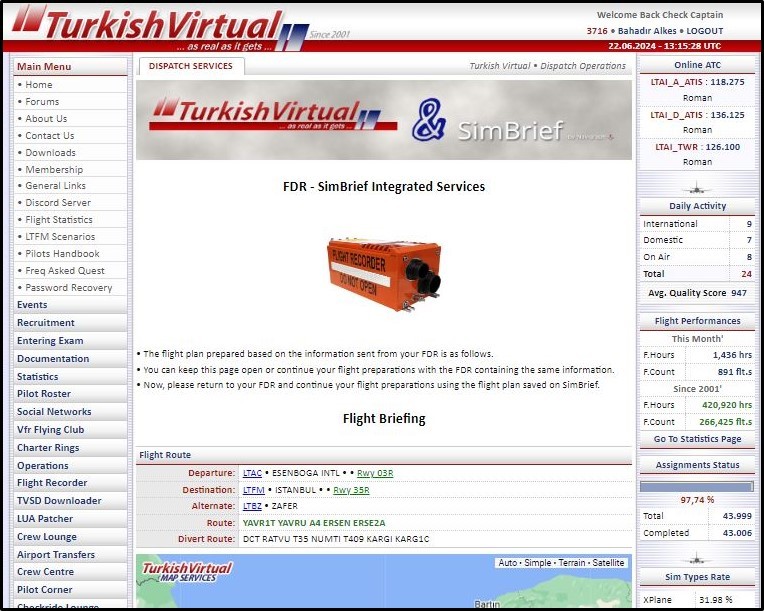Open Password Recovery menu item
The image size is (764, 611).
click(x=68, y=288)
